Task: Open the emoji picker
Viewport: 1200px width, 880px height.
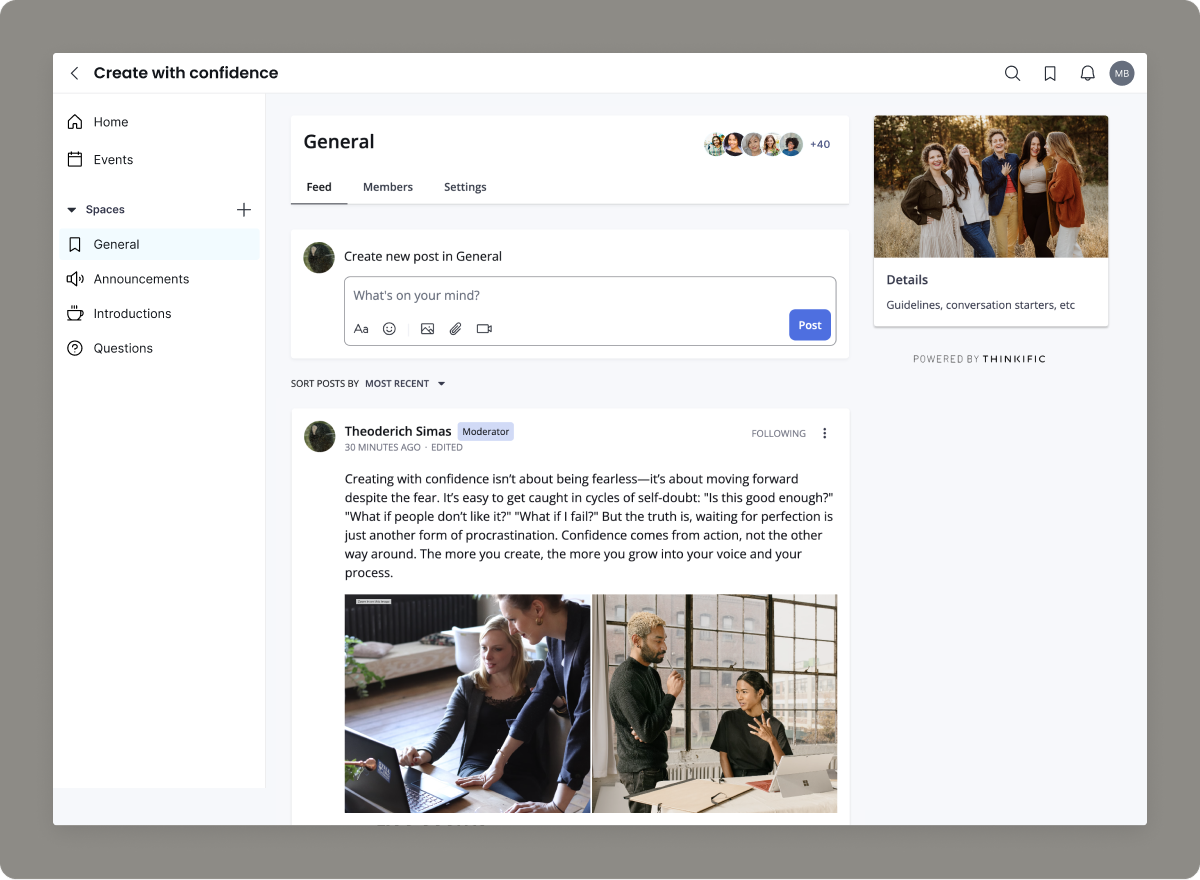Action: coord(389,329)
